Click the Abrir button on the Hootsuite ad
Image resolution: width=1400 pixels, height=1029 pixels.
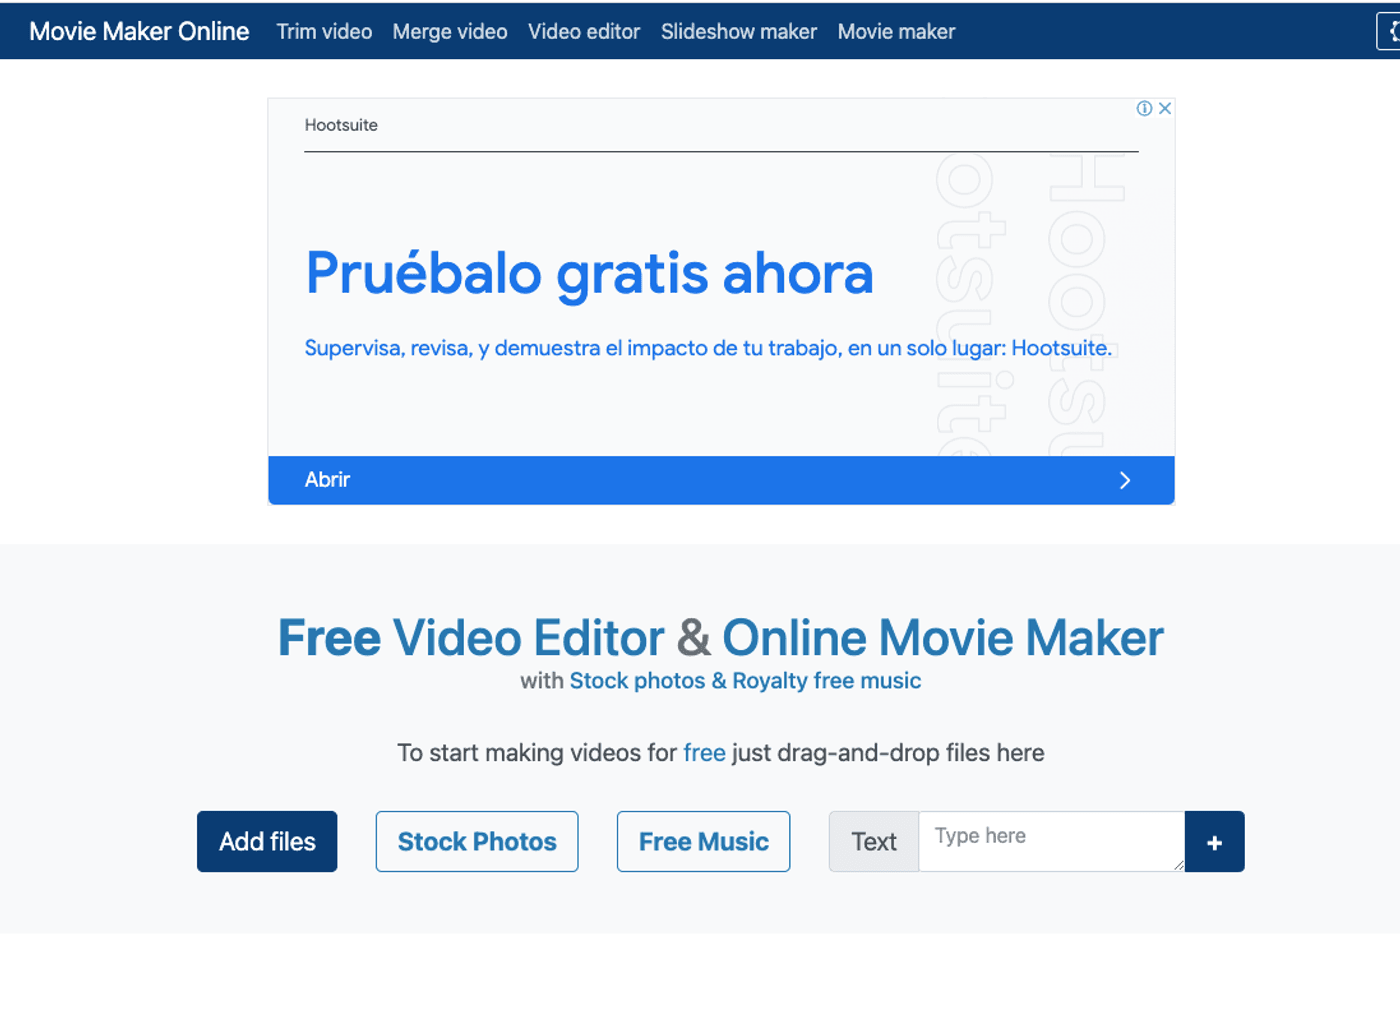(327, 480)
